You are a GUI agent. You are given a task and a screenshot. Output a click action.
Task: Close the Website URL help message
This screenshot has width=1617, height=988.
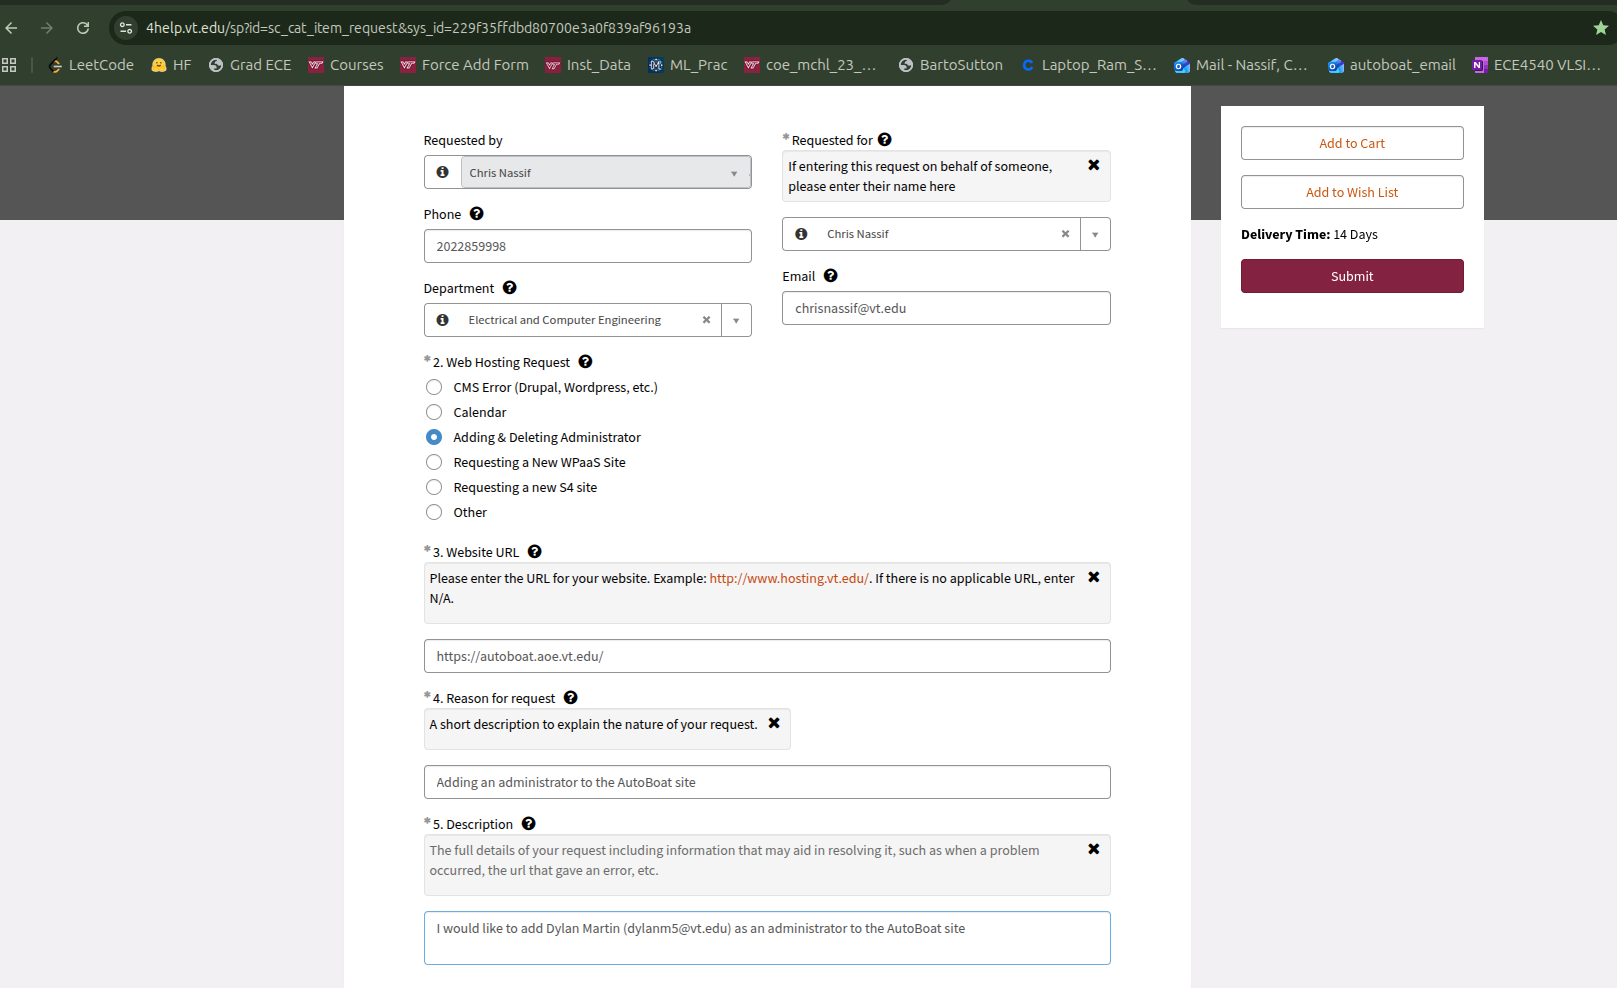pyautogui.click(x=1093, y=577)
